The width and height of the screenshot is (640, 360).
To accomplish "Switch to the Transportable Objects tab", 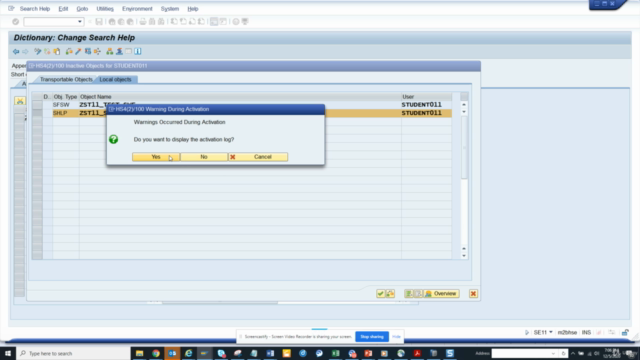I will click(x=66, y=80).
